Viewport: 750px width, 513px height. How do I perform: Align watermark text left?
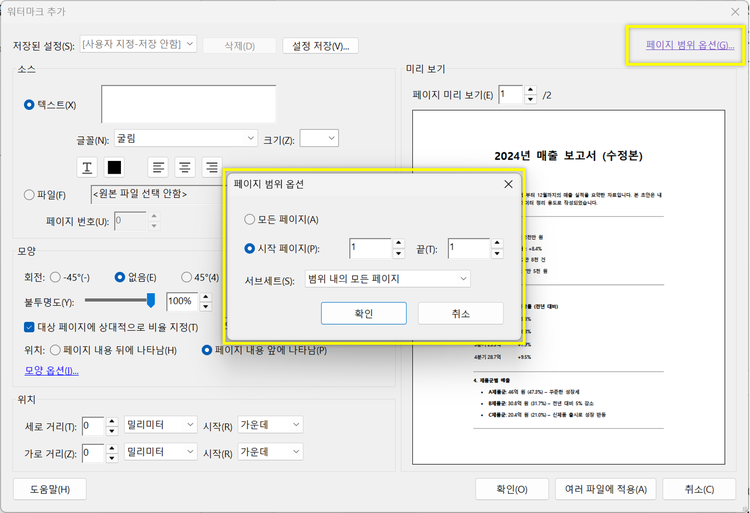(158, 167)
